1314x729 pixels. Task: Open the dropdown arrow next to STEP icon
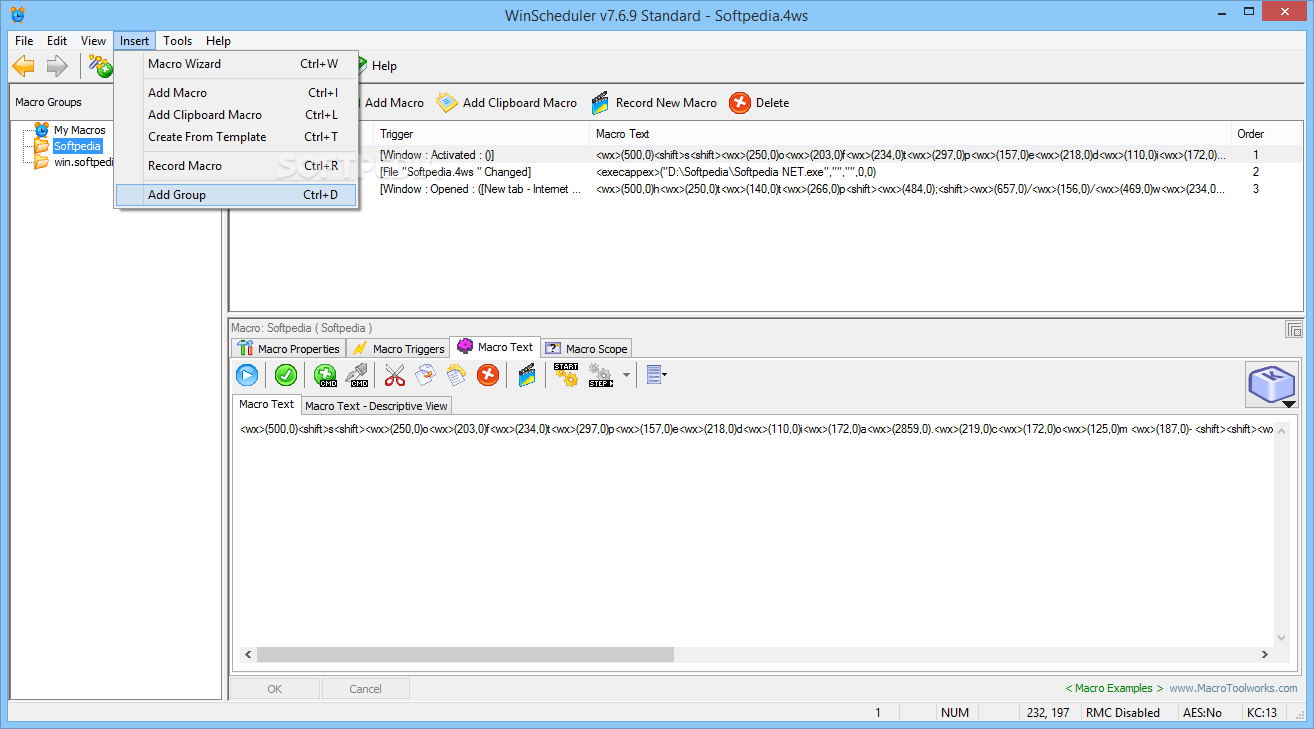coord(626,376)
